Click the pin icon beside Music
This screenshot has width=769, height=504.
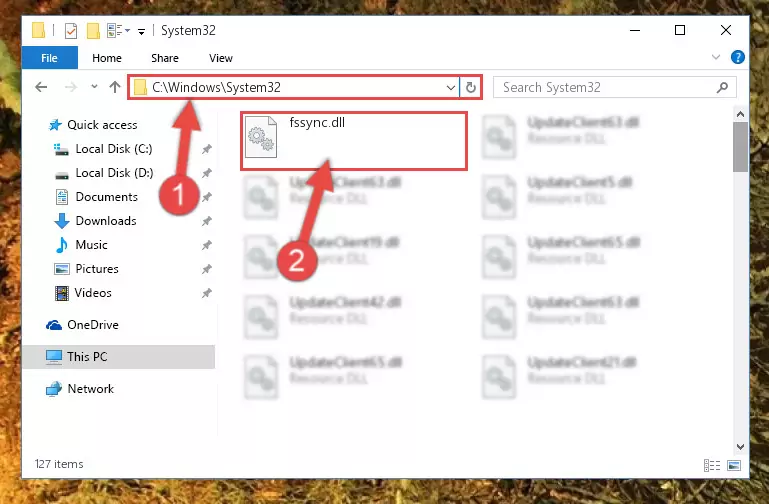206,245
